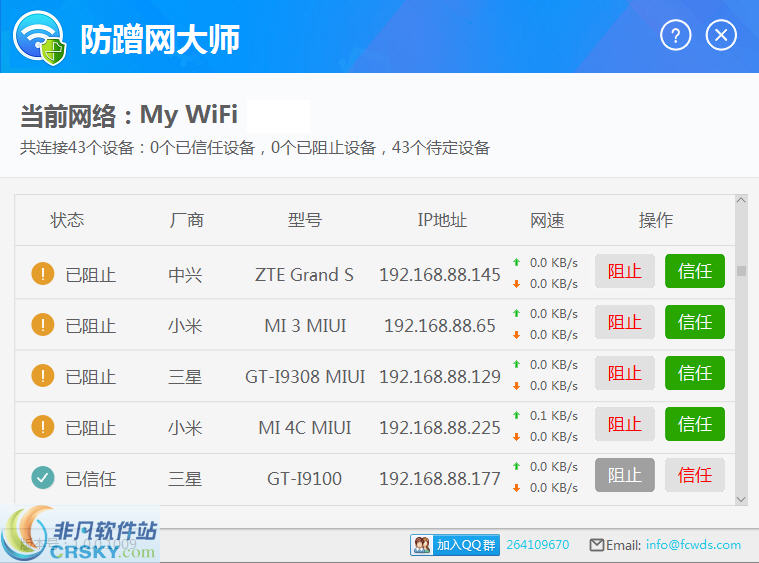Block the GT-I9100 device
The width and height of the screenshot is (759, 563).
point(624,475)
